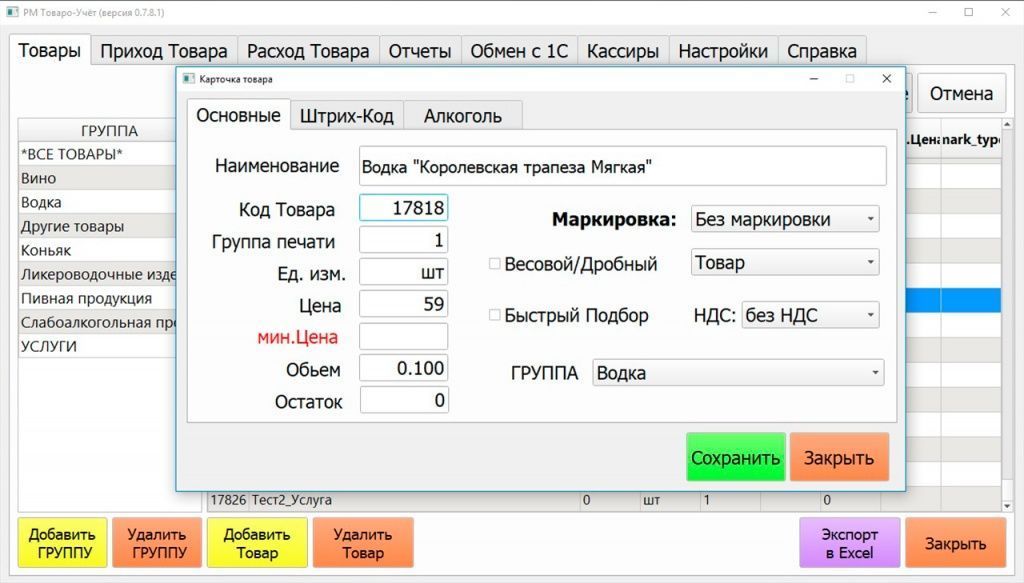This screenshot has width=1024, height=583.
Task: Click the Ед. изм. field
Action: click(x=404, y=272)
